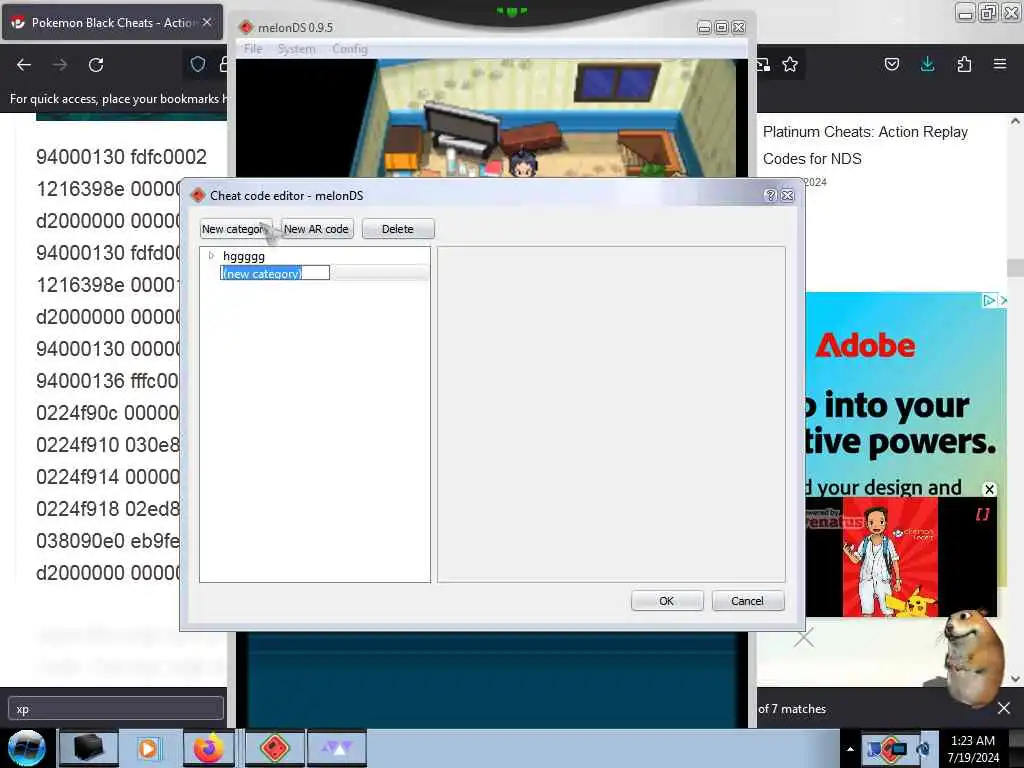Reload the Firefox page
1024x768 pixels.
point(96,65)
